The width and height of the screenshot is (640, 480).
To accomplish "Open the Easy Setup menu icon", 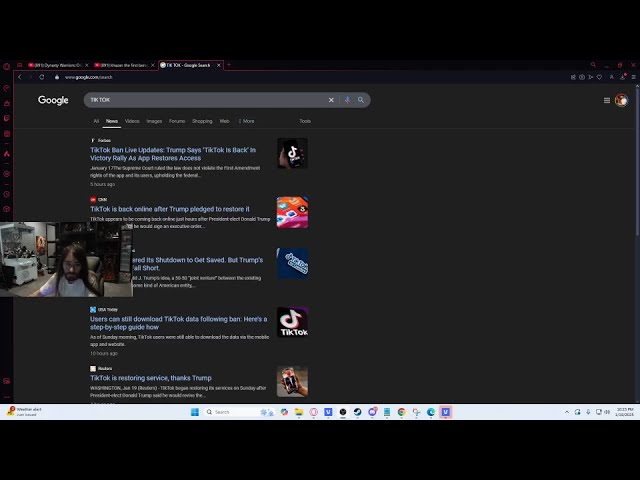I will pyautogui.click(x=633, y=77).
